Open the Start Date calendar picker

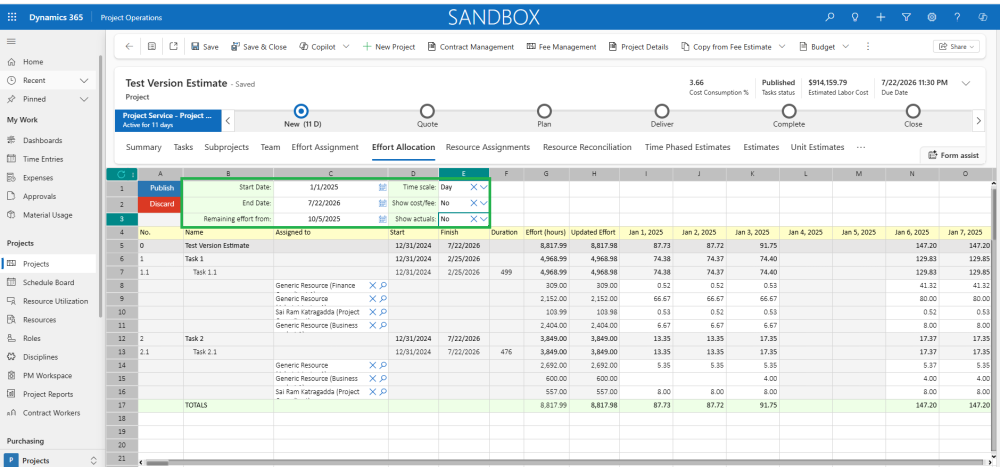[x=383, y=187]
